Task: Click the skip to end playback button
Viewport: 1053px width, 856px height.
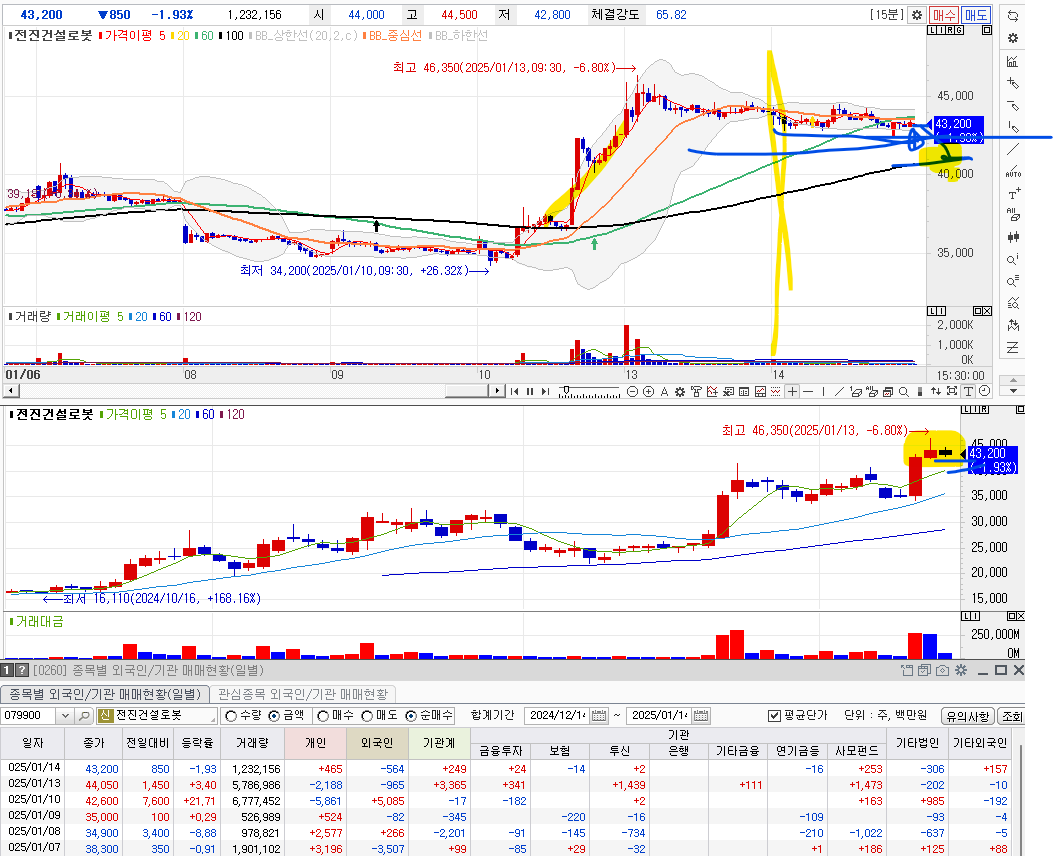Action: click(545, 391)
